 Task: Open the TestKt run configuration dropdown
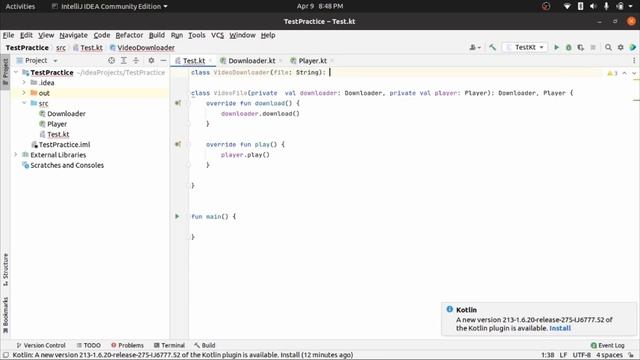click(524, 47)
